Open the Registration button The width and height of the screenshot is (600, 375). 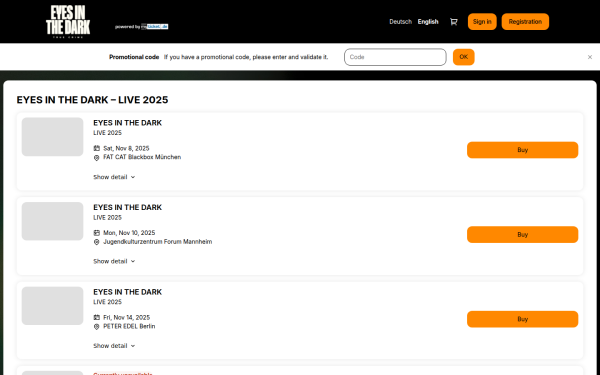(x=525, y=22)
